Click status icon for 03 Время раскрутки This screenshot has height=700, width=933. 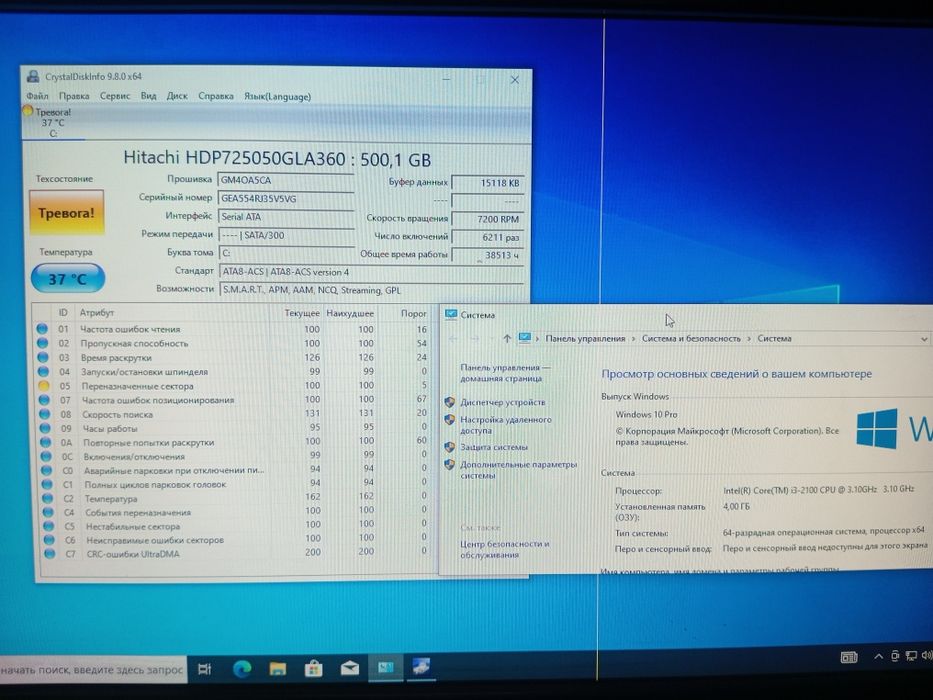(43, 357)
